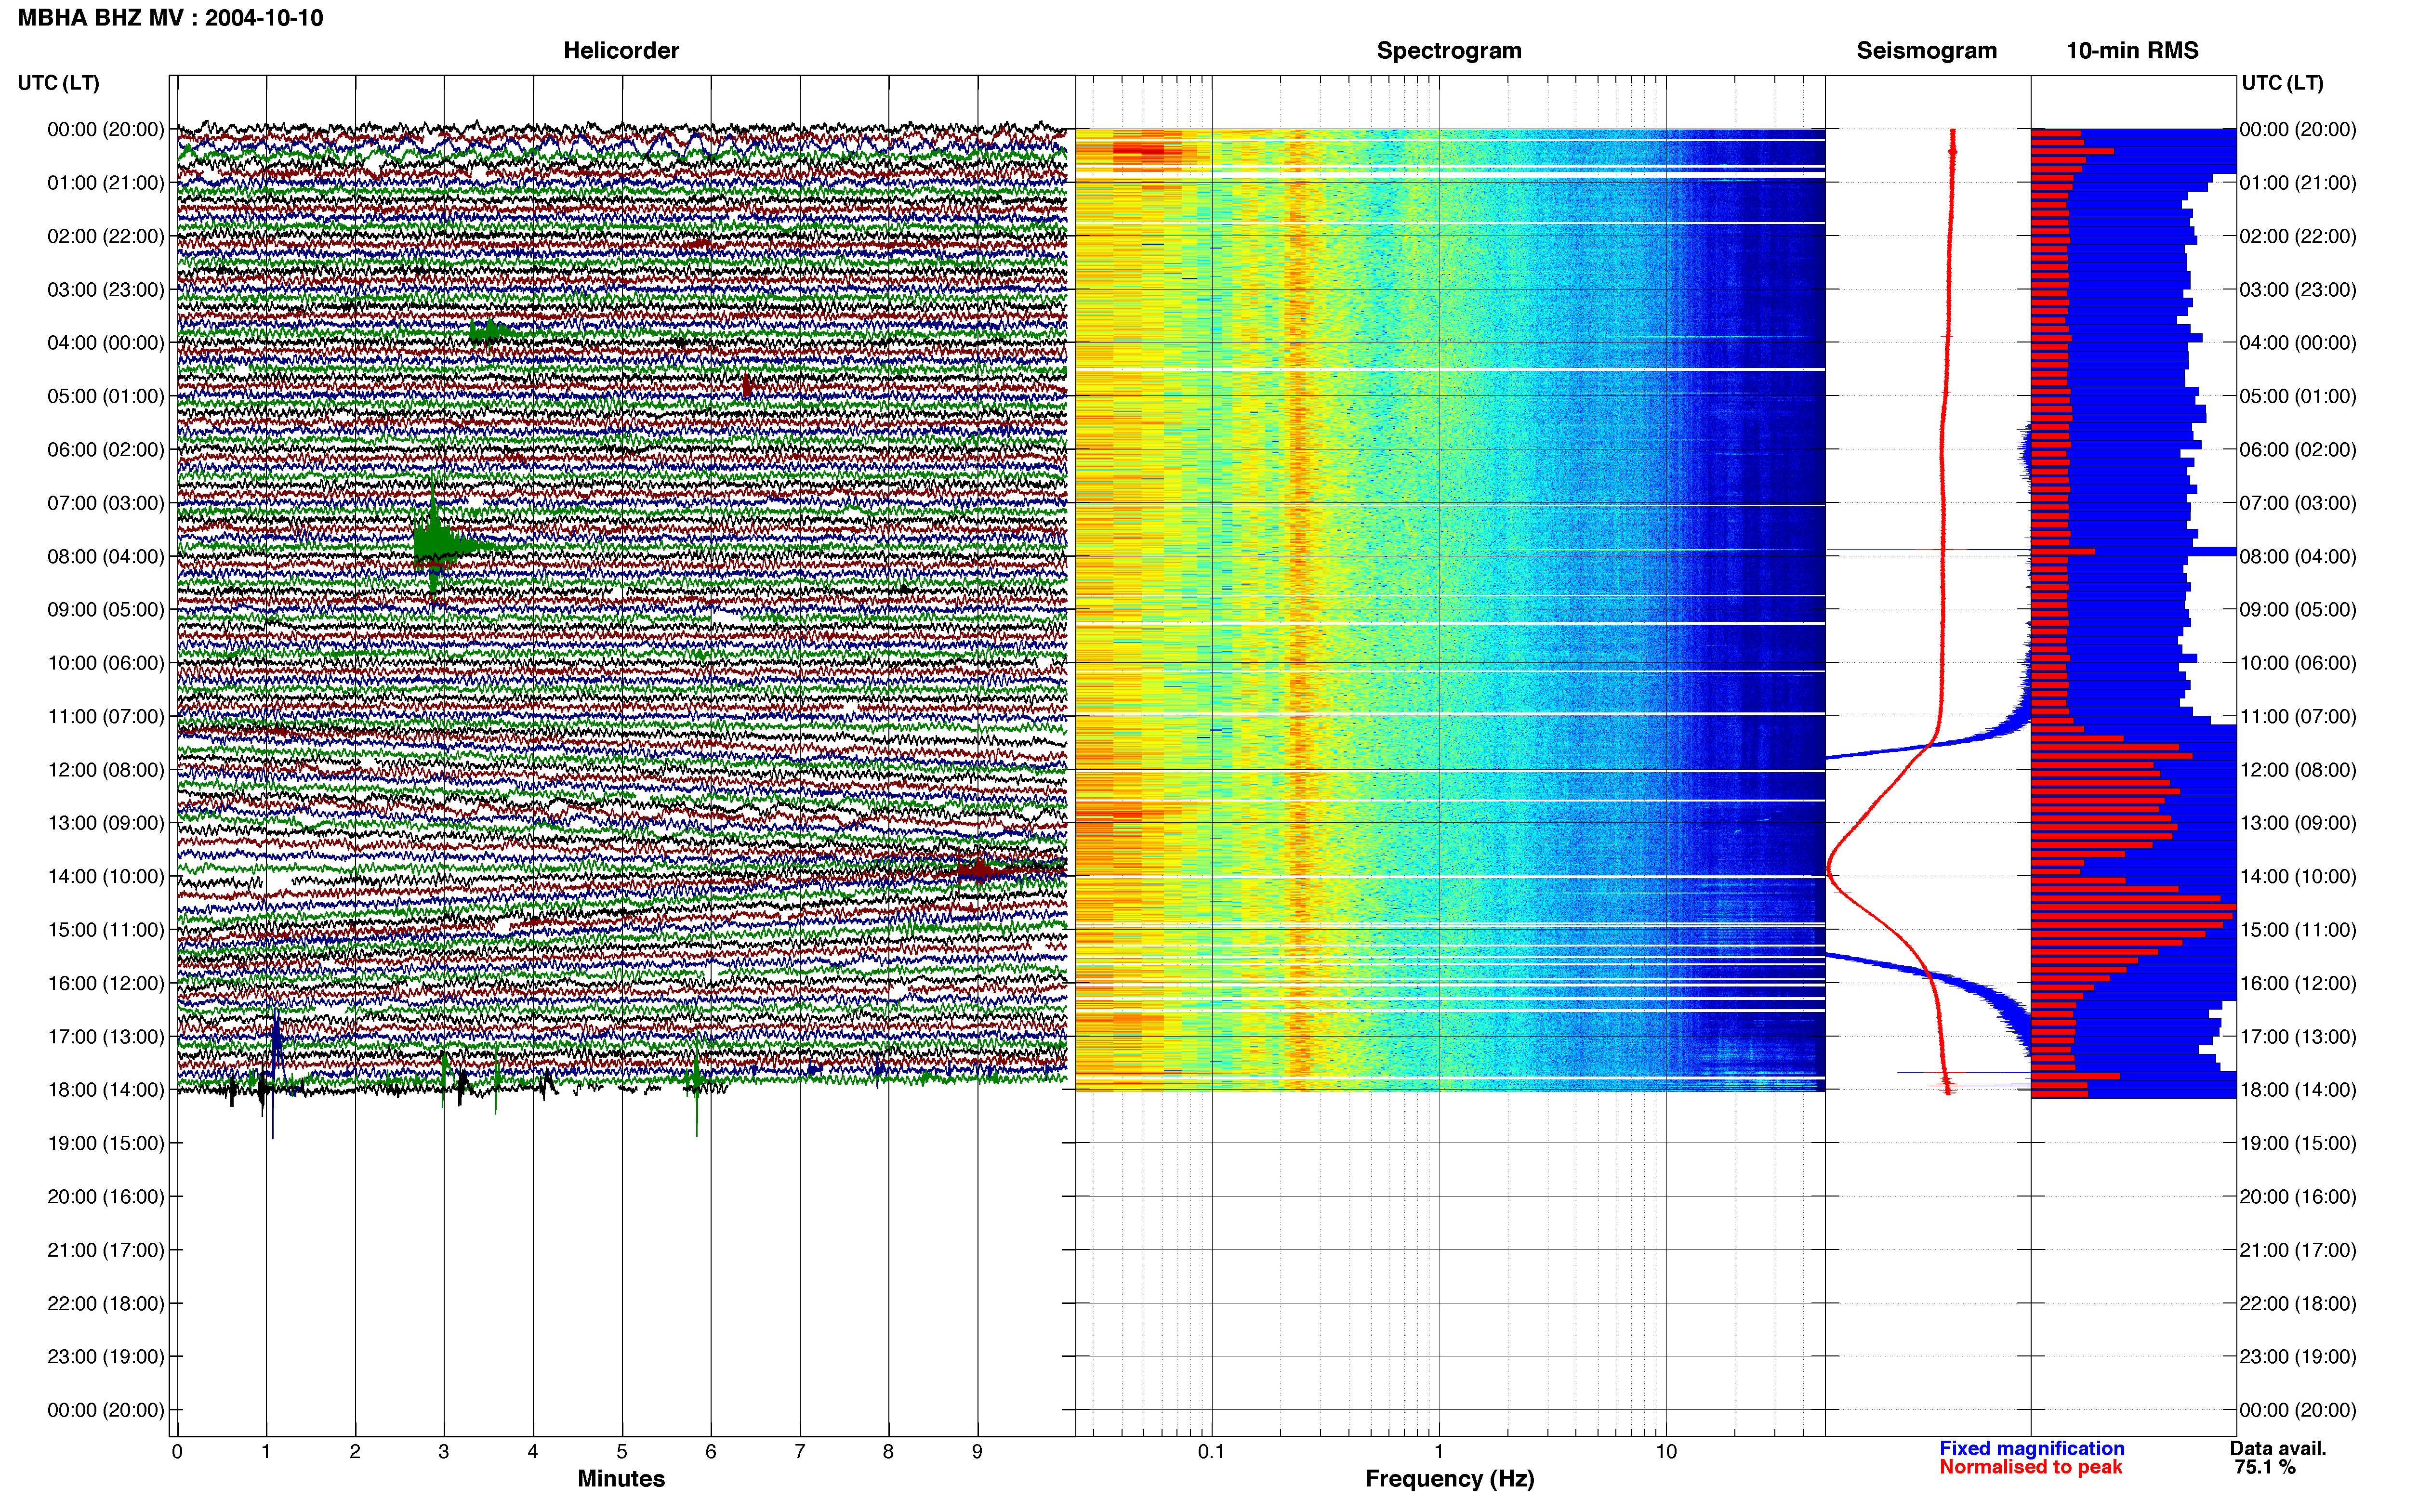The height and width of the screenshot is (1512, 2418).
Task: Click the red low-frequency patch at top of spectrogram
Action: coord(1140,152)
